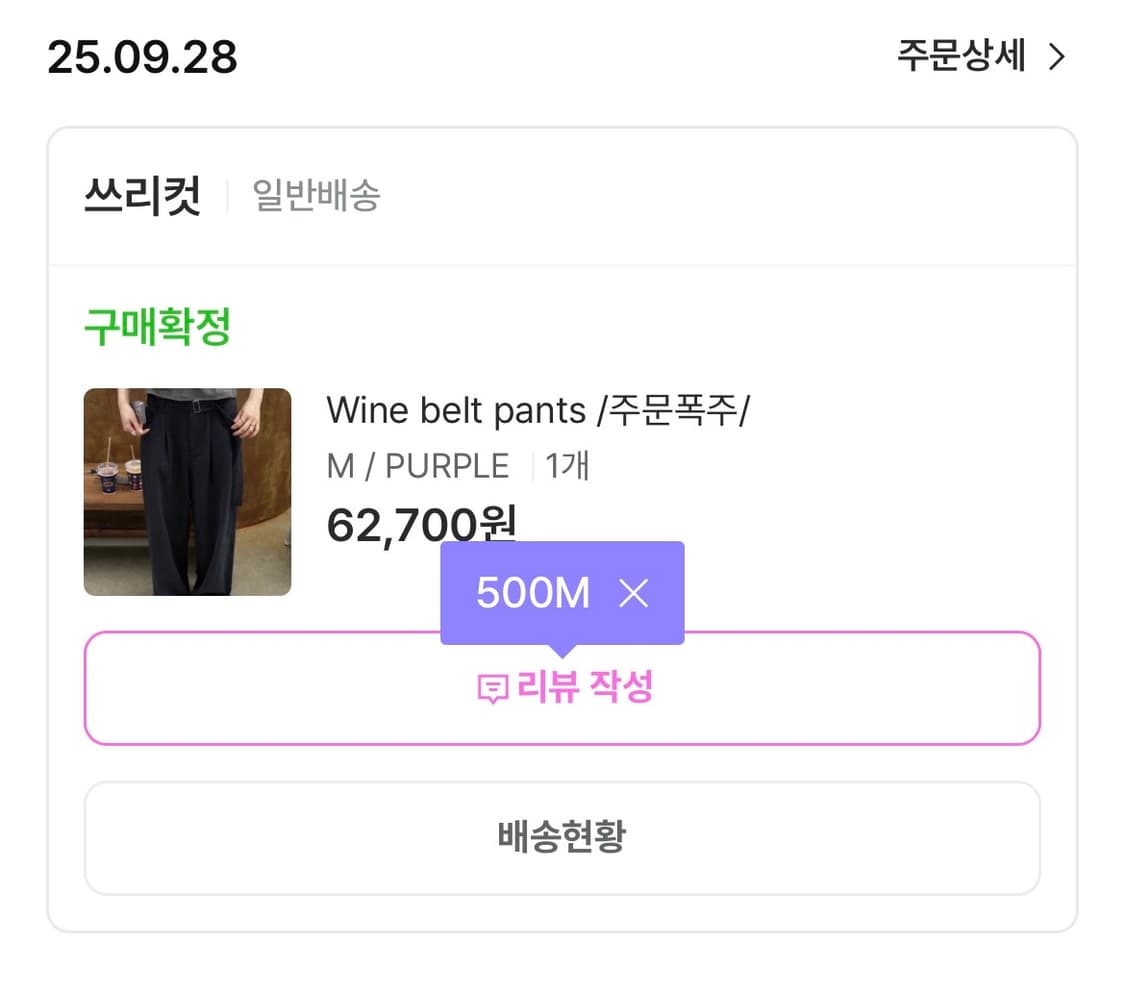Click the 62,700원 price

pos(420,524)
